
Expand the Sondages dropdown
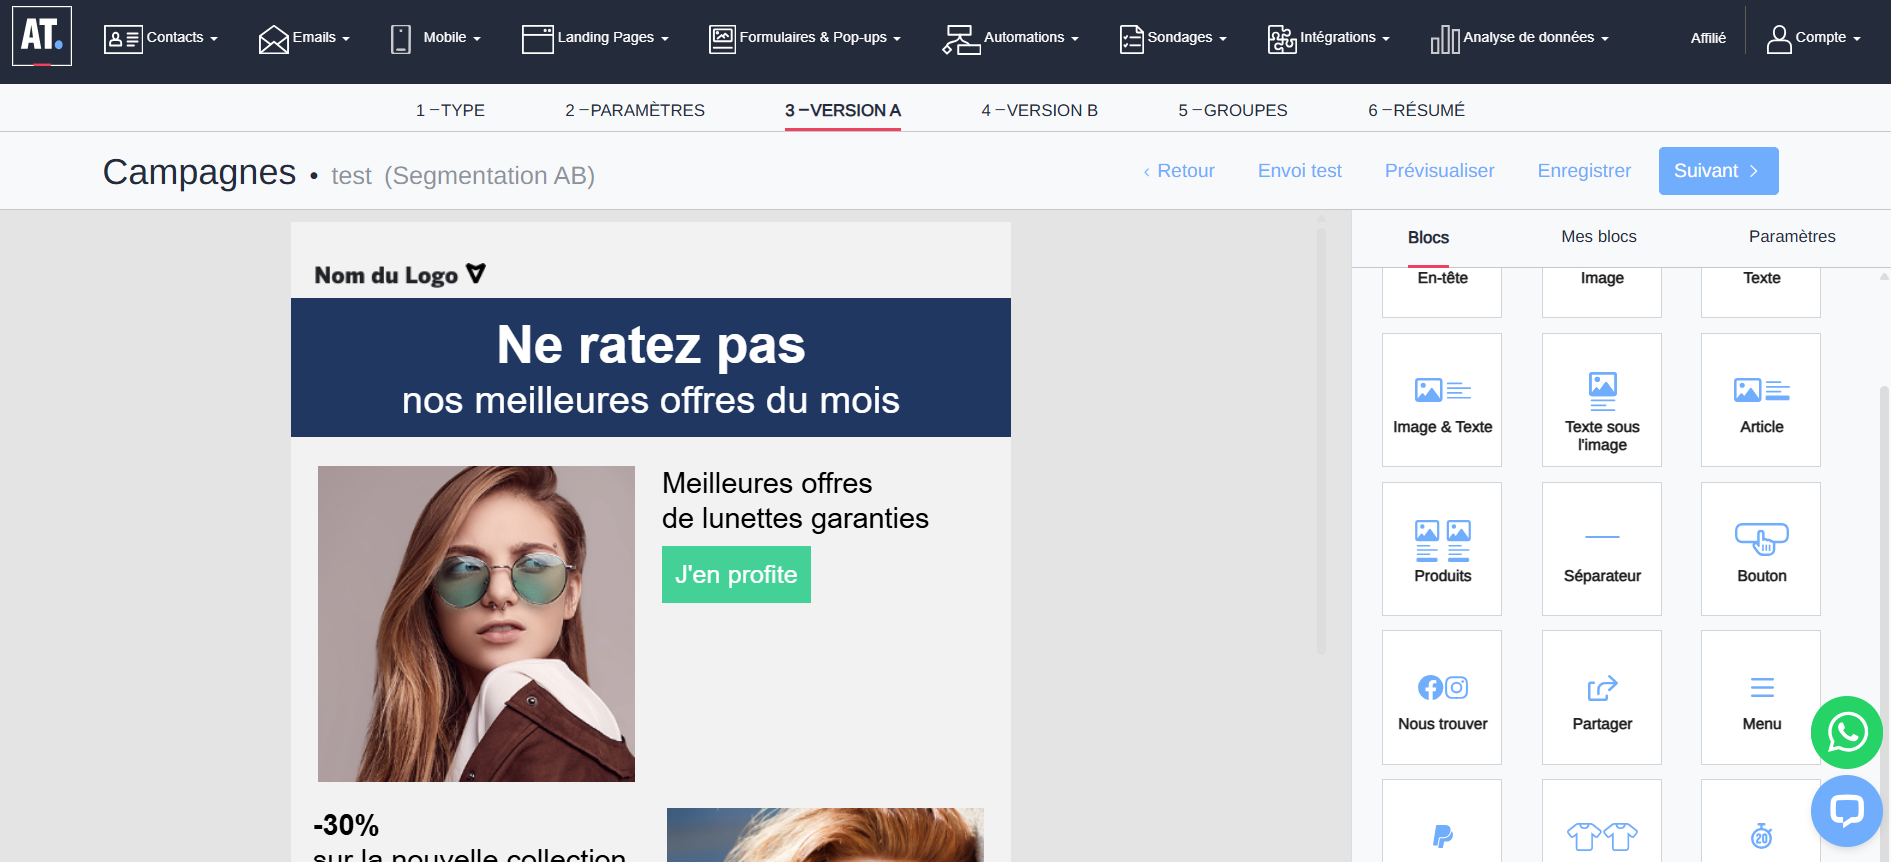tap(1223, 39)
